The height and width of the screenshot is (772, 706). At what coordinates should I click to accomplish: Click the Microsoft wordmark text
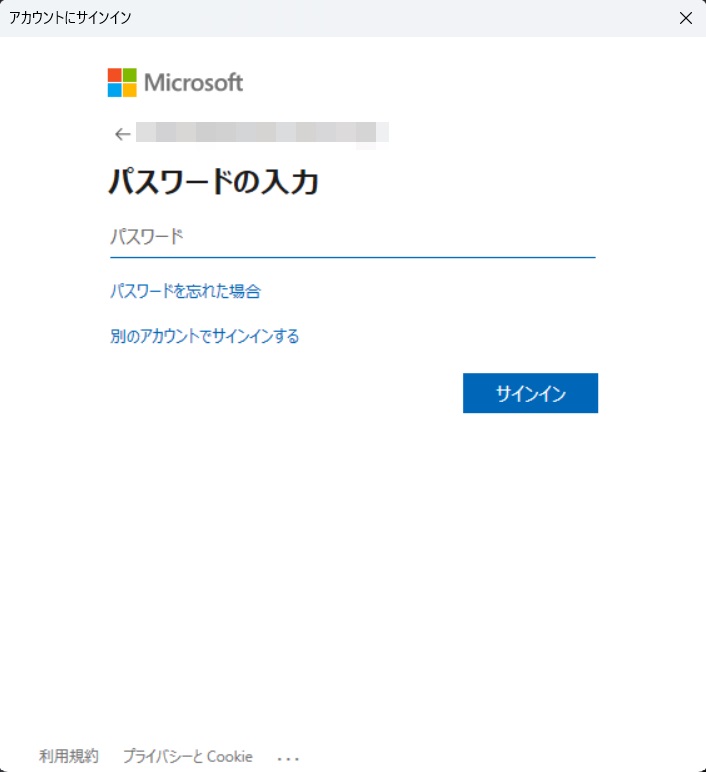193,83
